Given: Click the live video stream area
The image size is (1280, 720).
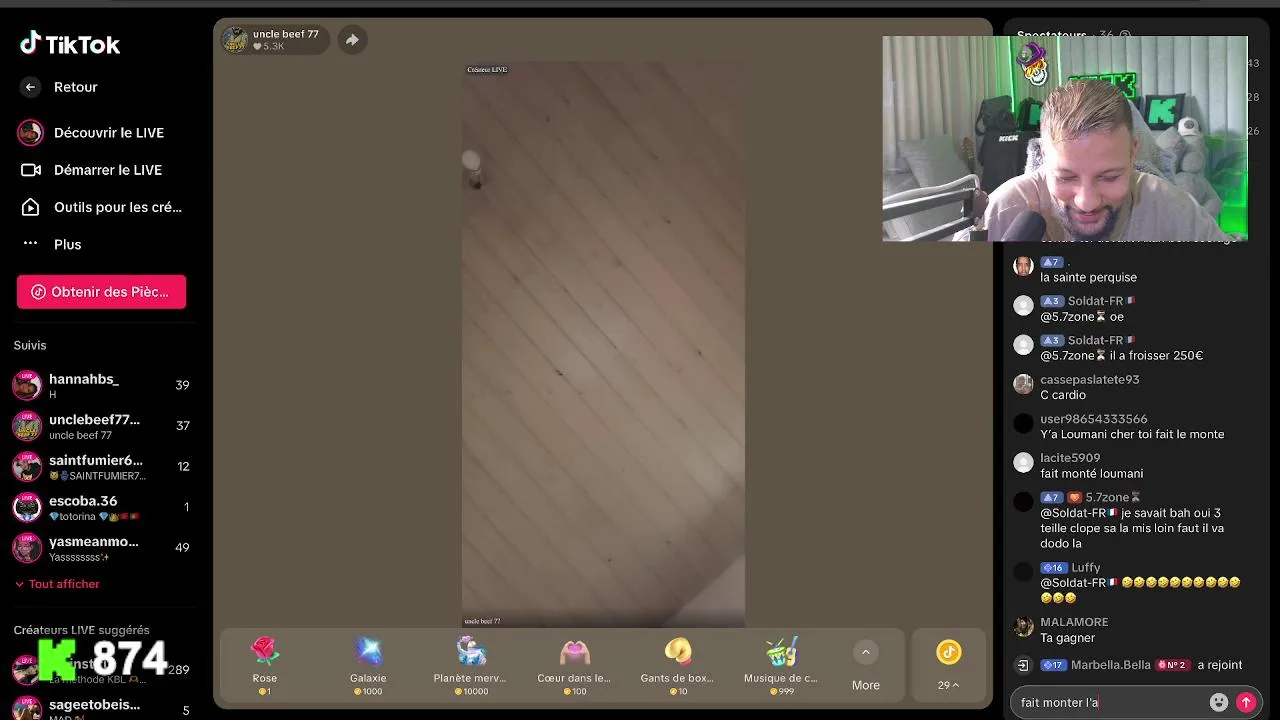Looking at the screenshot, I should (603, 345).
